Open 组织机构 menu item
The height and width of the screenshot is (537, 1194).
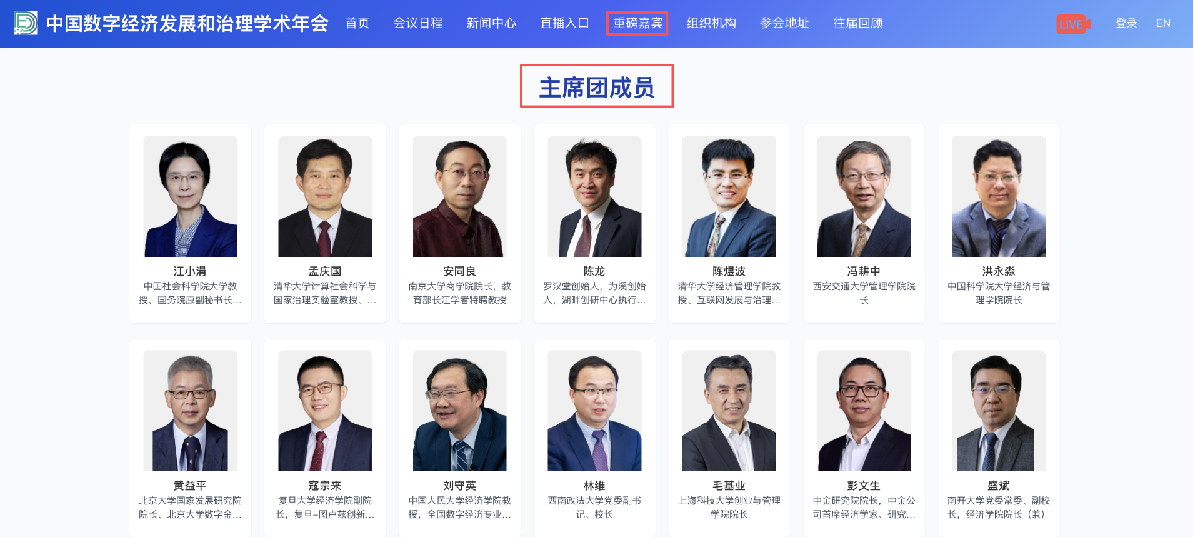[710, 23]
